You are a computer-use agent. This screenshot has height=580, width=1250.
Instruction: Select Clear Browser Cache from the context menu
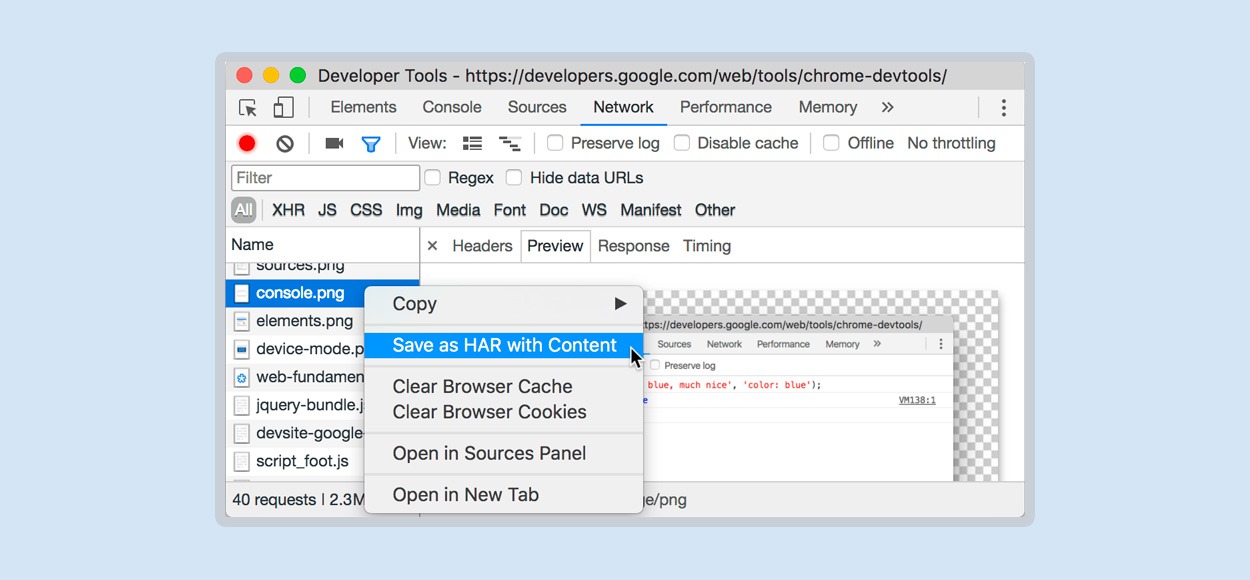tap(482, 386)
